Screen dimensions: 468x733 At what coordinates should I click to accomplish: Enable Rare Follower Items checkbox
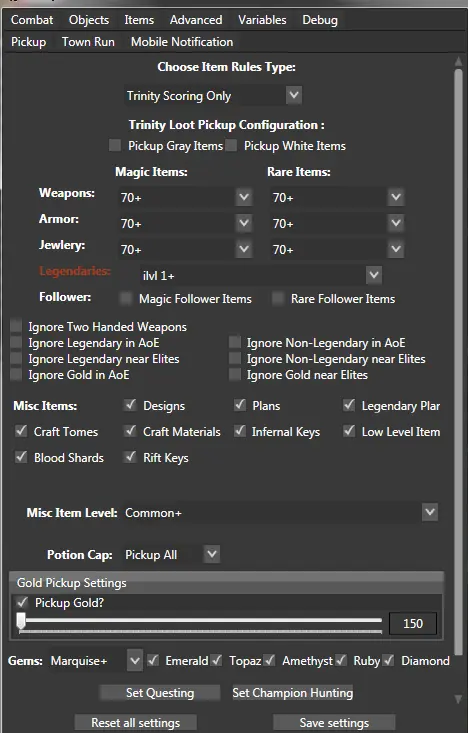click(x=278, y=298)
